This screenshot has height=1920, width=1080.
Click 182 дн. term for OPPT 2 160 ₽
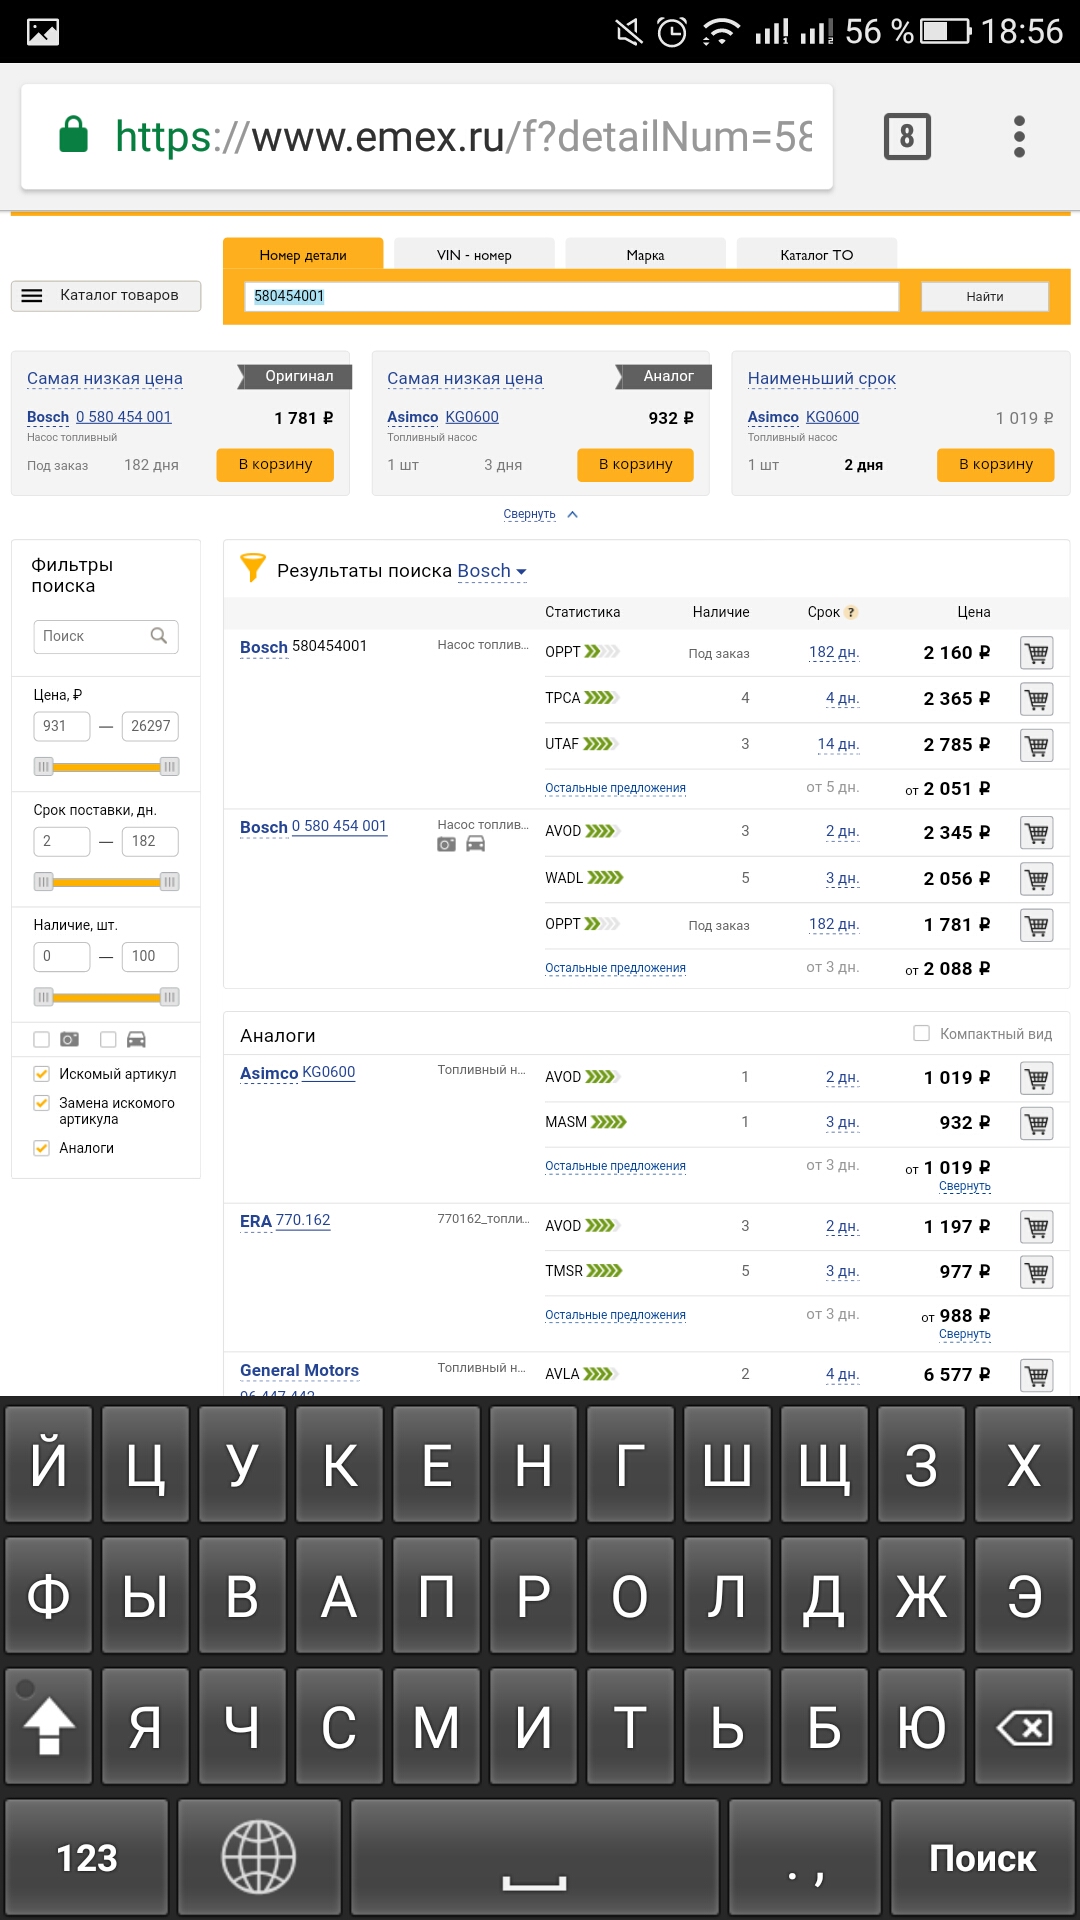[x=834, y=653]
